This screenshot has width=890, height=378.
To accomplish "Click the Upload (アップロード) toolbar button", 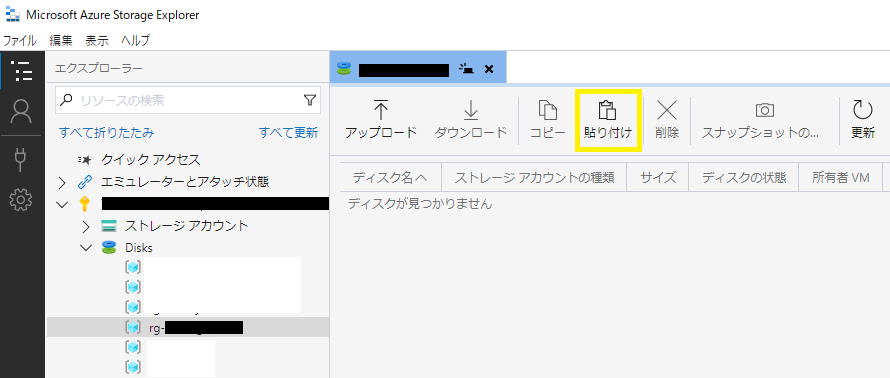I will pos(381,120).
